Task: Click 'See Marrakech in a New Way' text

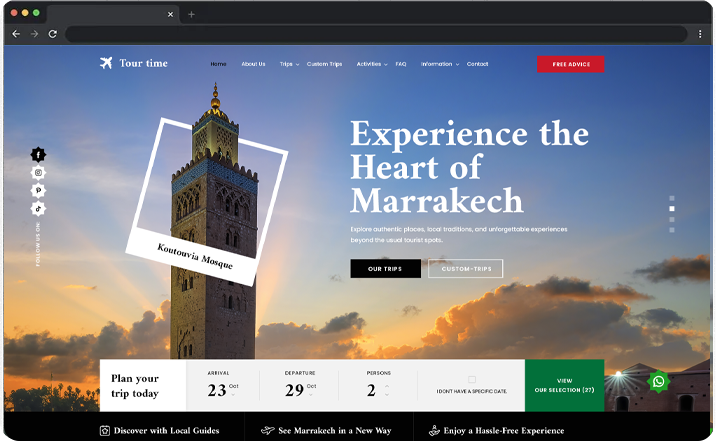Action: coord(335,430)
